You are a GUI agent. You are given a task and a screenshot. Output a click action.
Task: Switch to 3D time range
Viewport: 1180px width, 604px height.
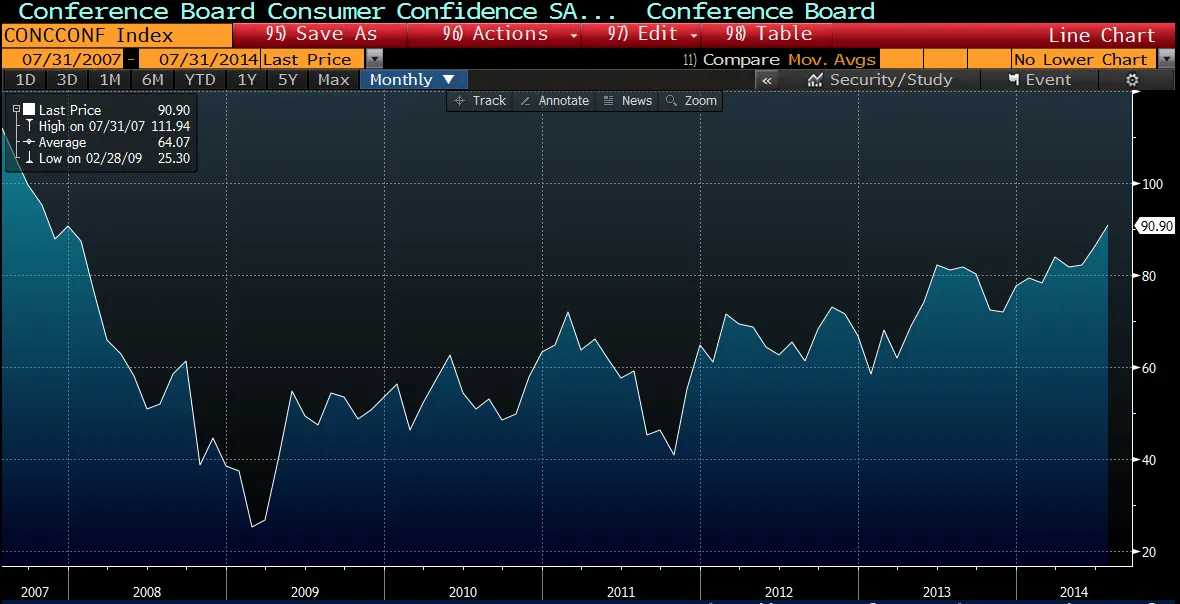(67, 80)
